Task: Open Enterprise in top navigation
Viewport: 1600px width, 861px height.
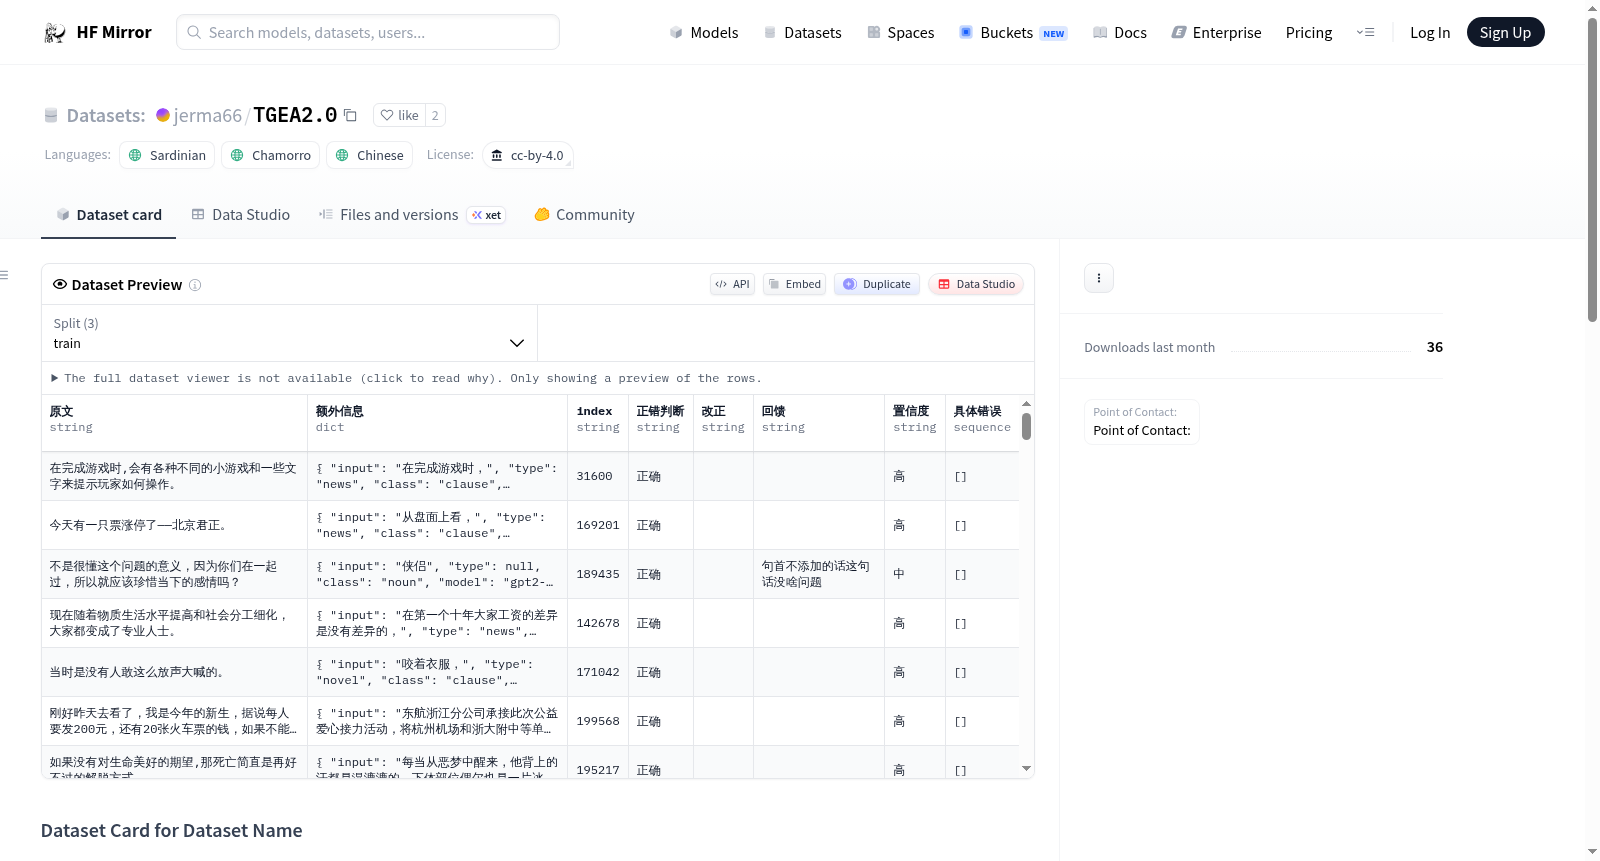Action: click(1216, 33)
